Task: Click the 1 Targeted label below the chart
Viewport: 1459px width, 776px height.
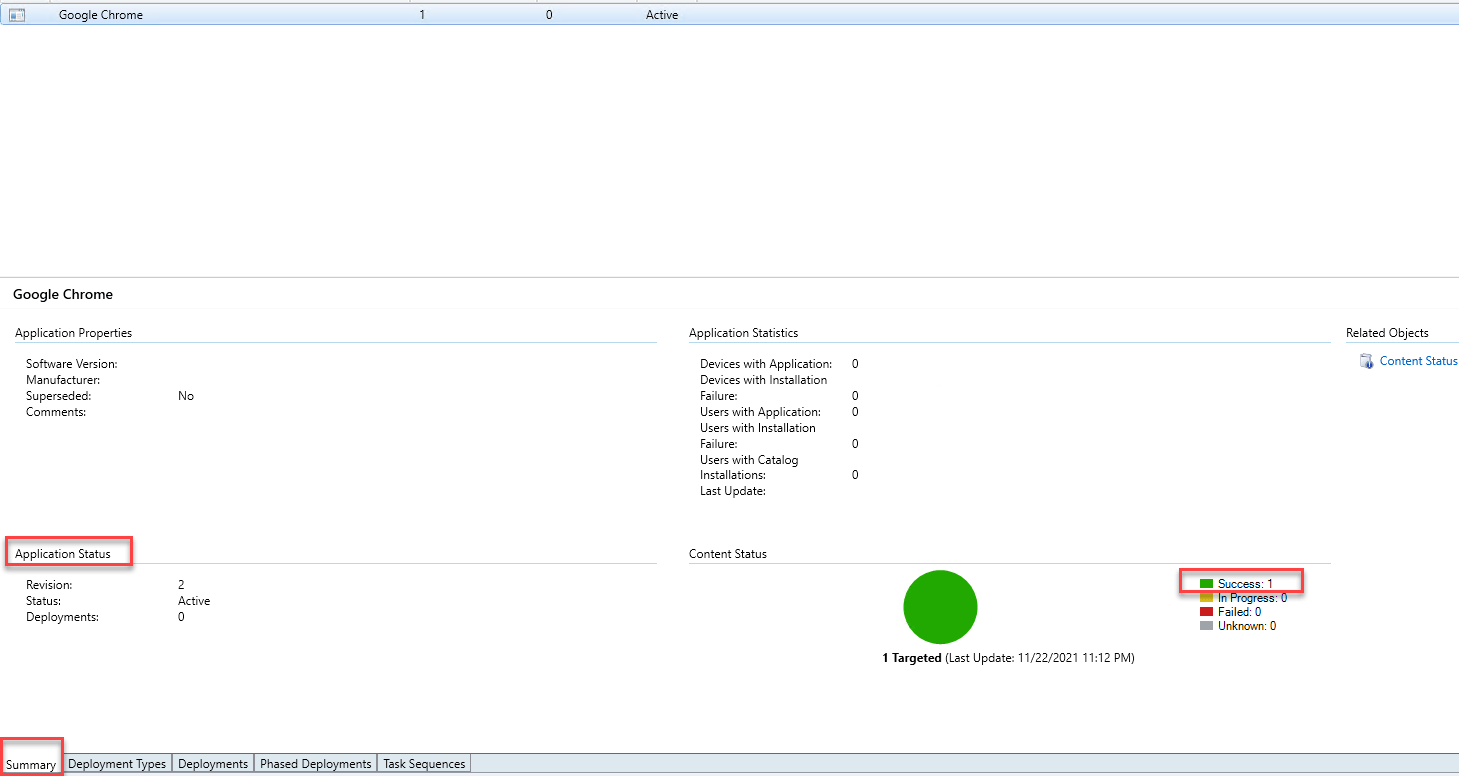Action: (911, 658)
